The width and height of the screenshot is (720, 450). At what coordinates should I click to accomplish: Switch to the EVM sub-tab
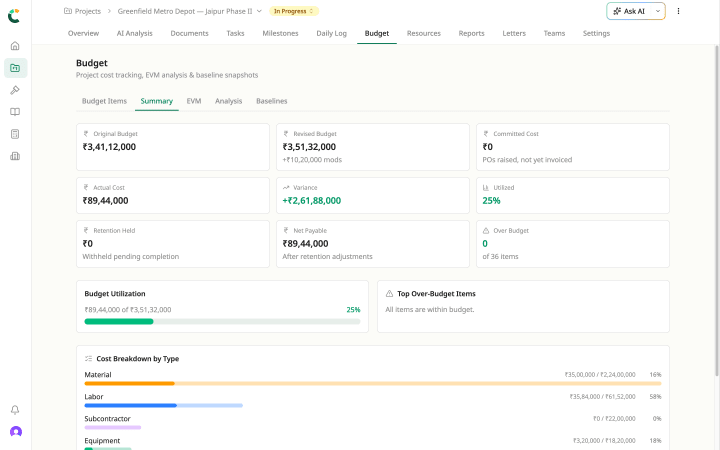point(194,101)
